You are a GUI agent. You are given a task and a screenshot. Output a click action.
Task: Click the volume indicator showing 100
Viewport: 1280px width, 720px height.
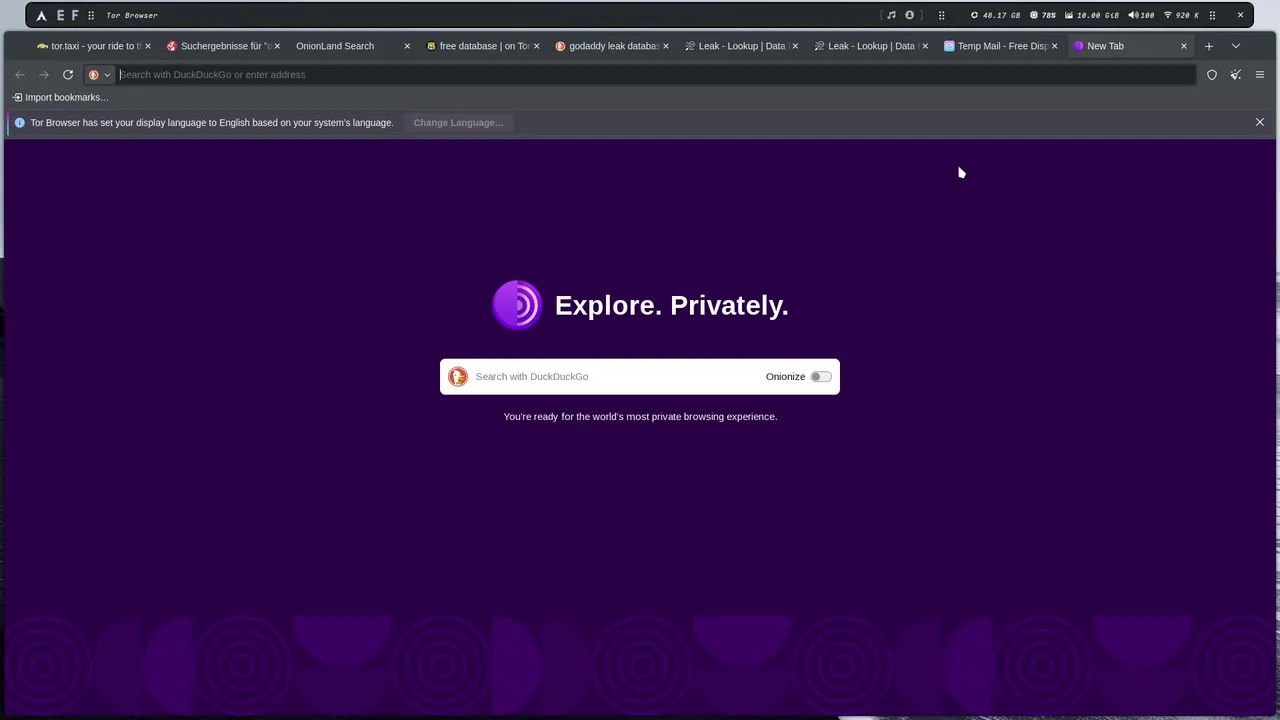pyautogui.click(x=1141, y=15)
